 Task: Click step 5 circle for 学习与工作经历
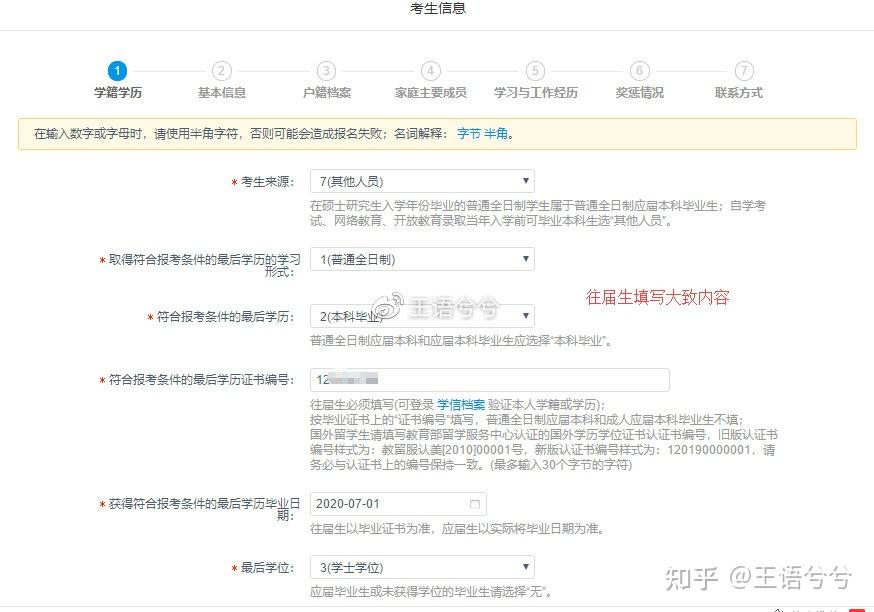point(535,71)
